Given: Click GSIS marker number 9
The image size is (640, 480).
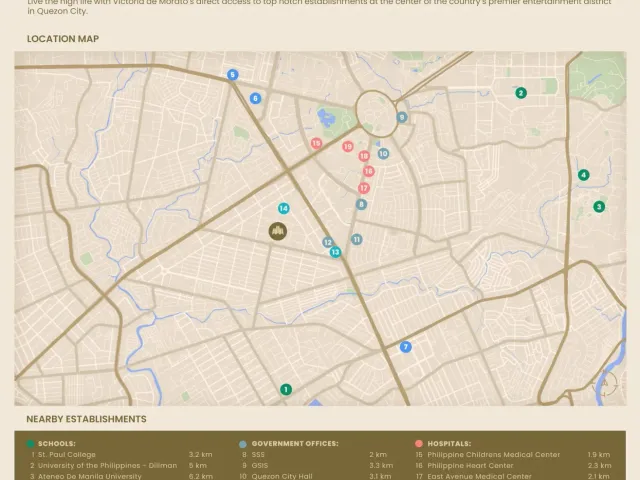Looking at the screenshot, I should 402,118.
